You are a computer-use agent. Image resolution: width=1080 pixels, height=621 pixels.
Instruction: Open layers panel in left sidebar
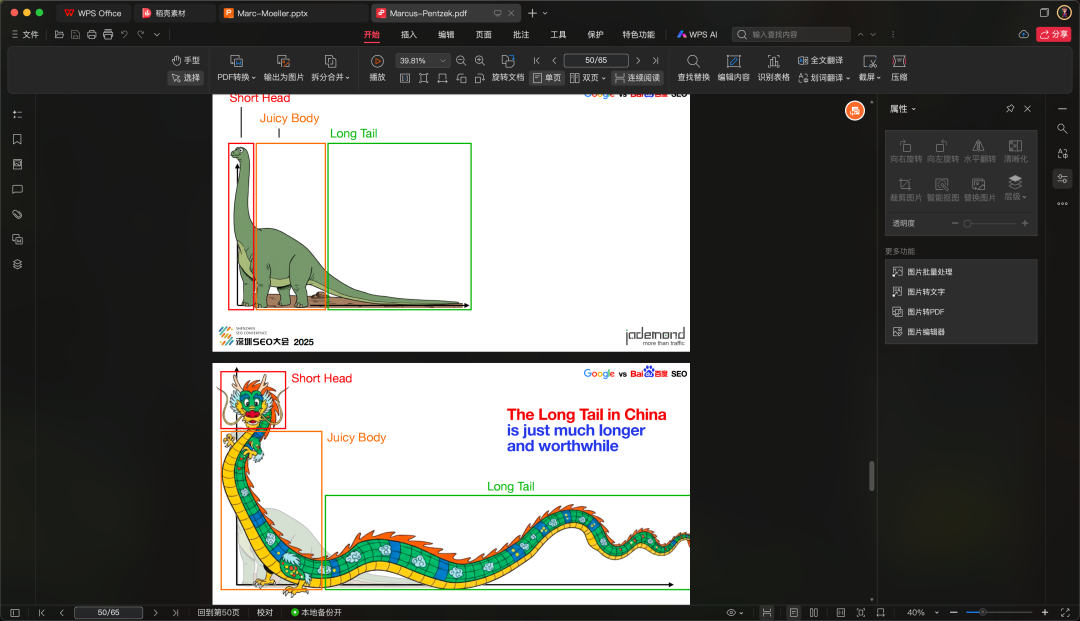17,264
